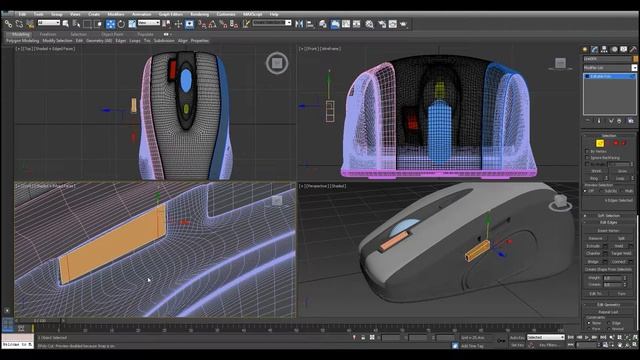Open the Tools menu

(x=39, y=14)
